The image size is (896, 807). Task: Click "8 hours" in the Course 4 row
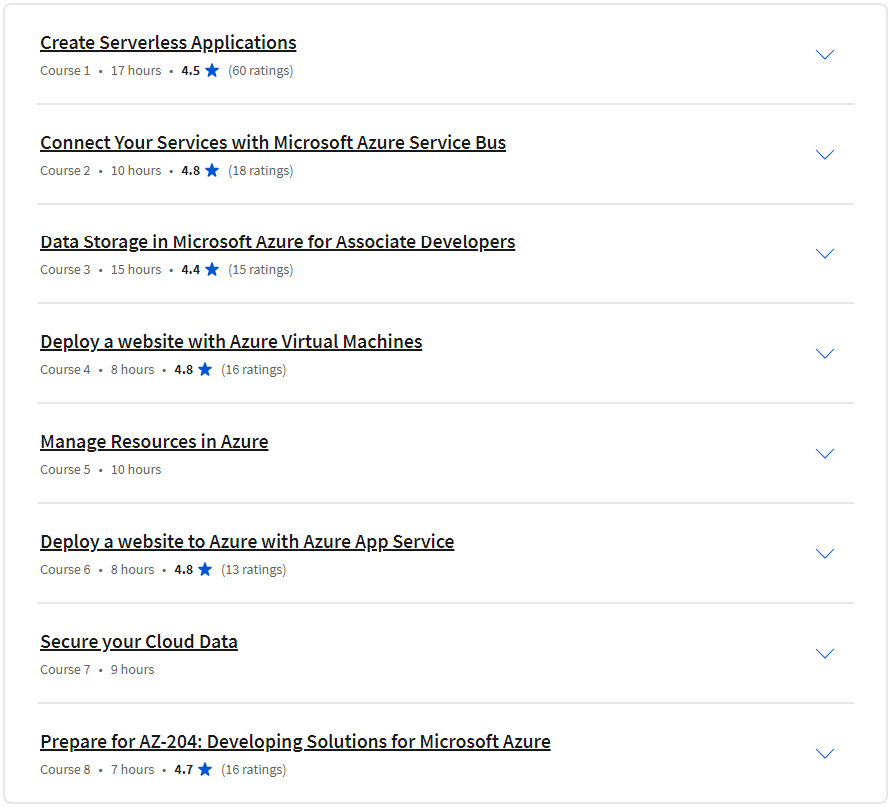tap(133, 369)
